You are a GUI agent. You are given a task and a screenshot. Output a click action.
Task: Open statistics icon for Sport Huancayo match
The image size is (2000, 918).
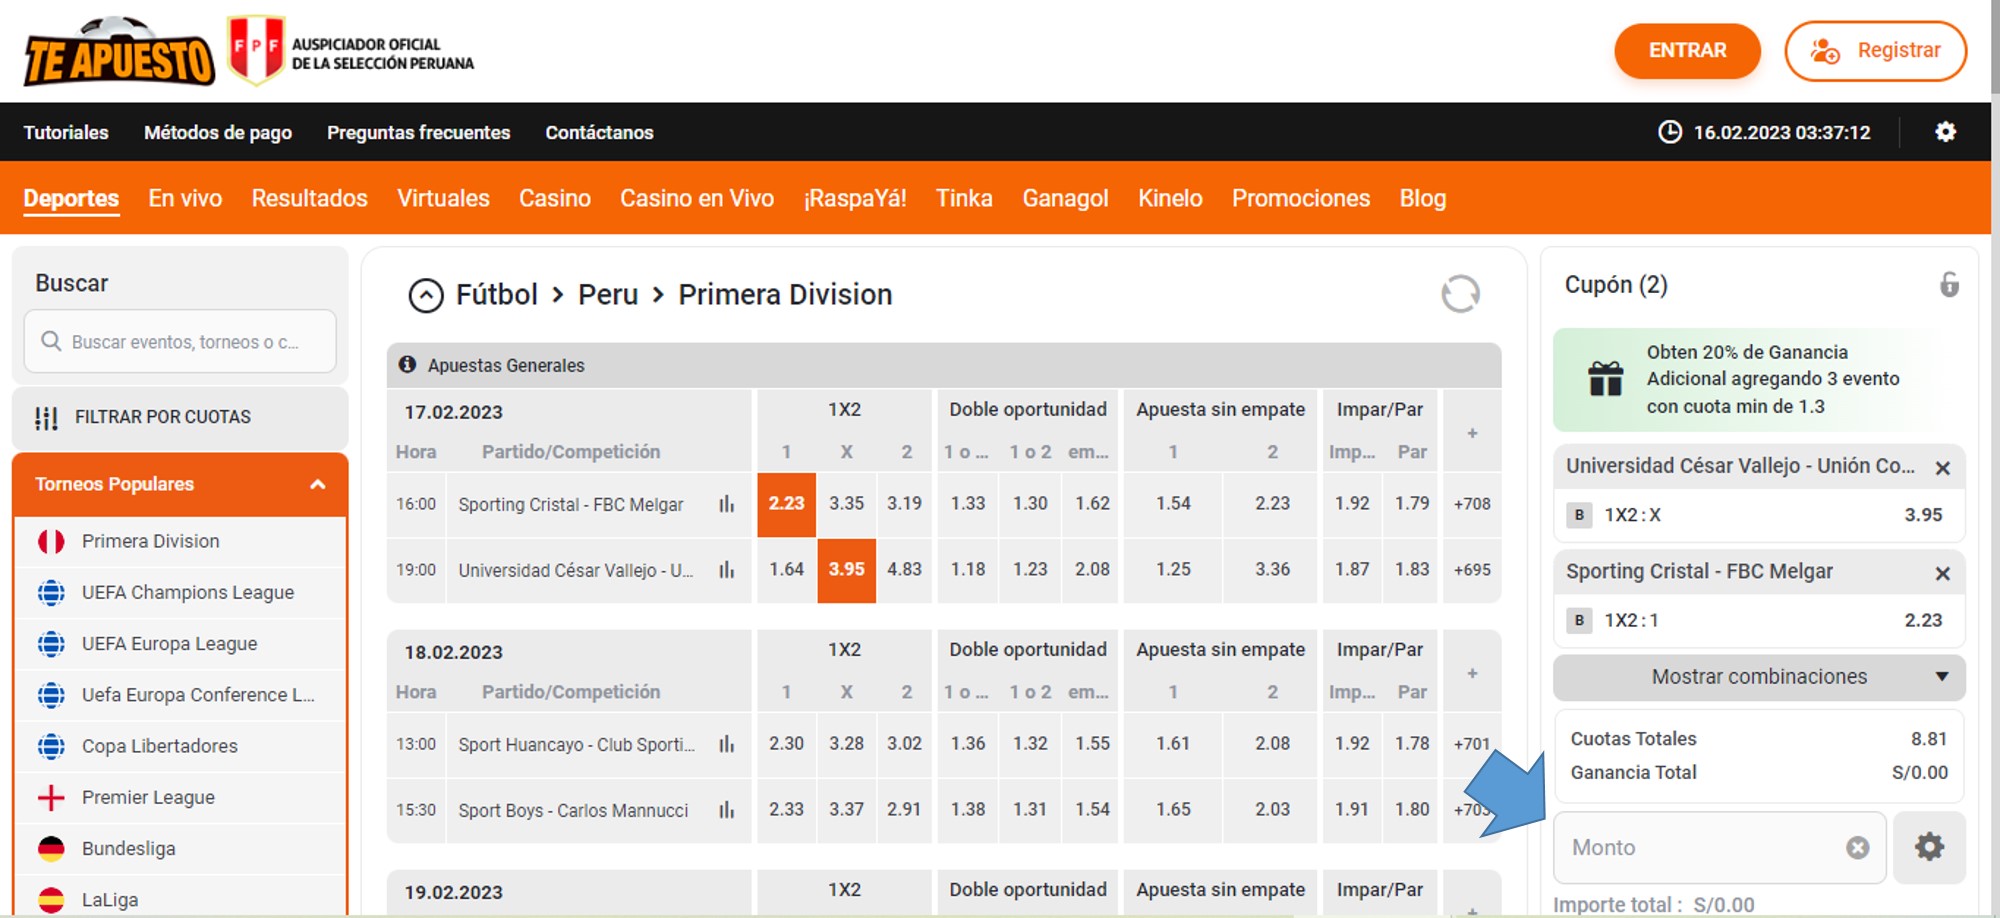(x=726, y=744)
